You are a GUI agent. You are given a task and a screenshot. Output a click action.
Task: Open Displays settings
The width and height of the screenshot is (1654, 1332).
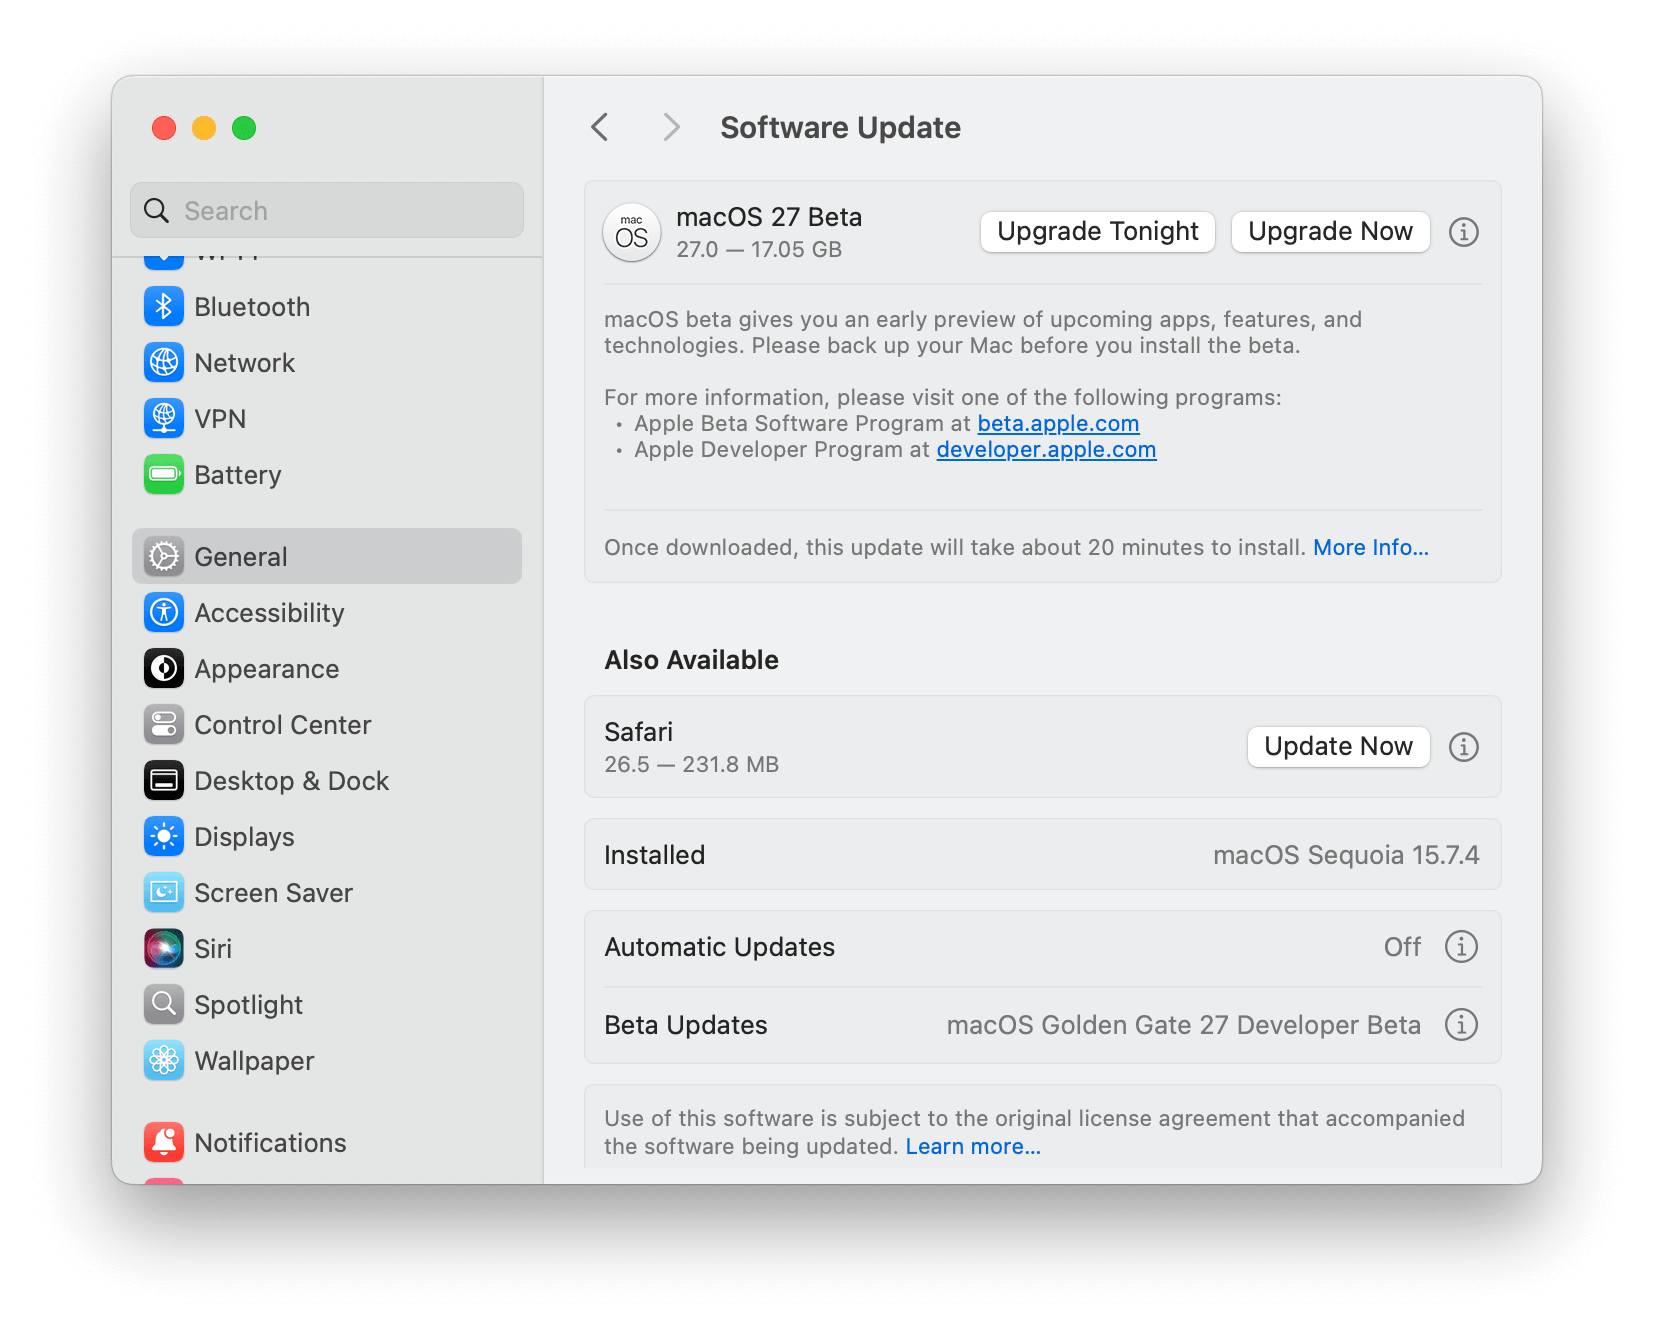pyautogui.click(x=244, y=837)
